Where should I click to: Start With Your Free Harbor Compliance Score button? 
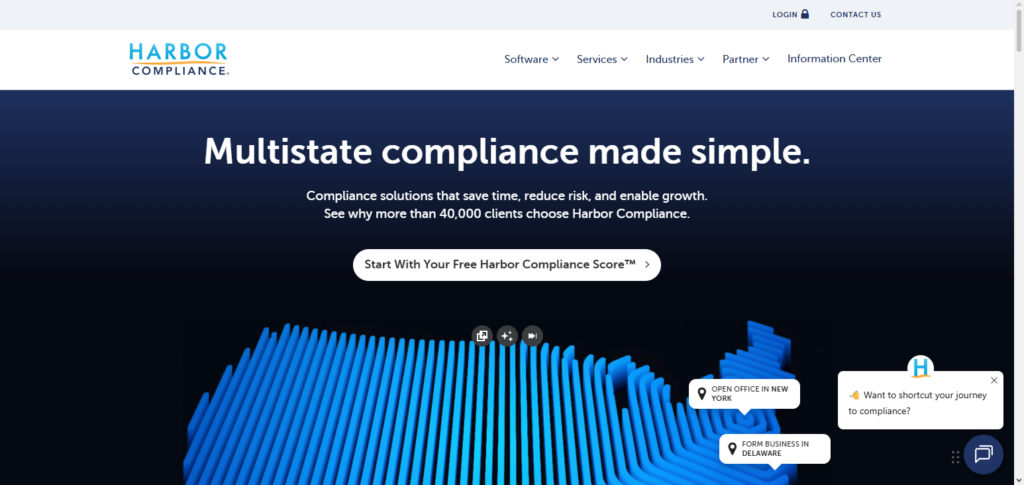point(507,265)
